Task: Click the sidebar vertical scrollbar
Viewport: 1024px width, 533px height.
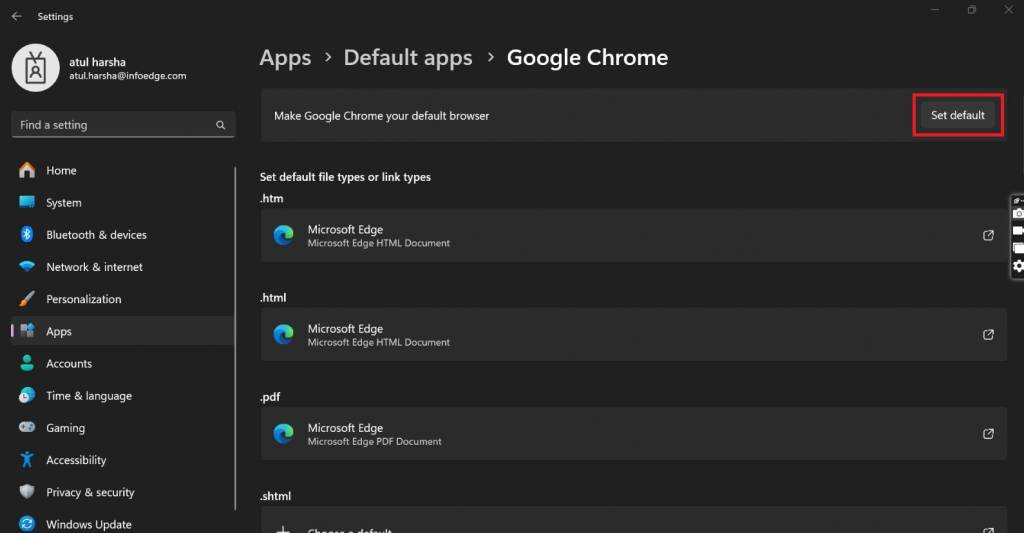Action: point(235,338)
